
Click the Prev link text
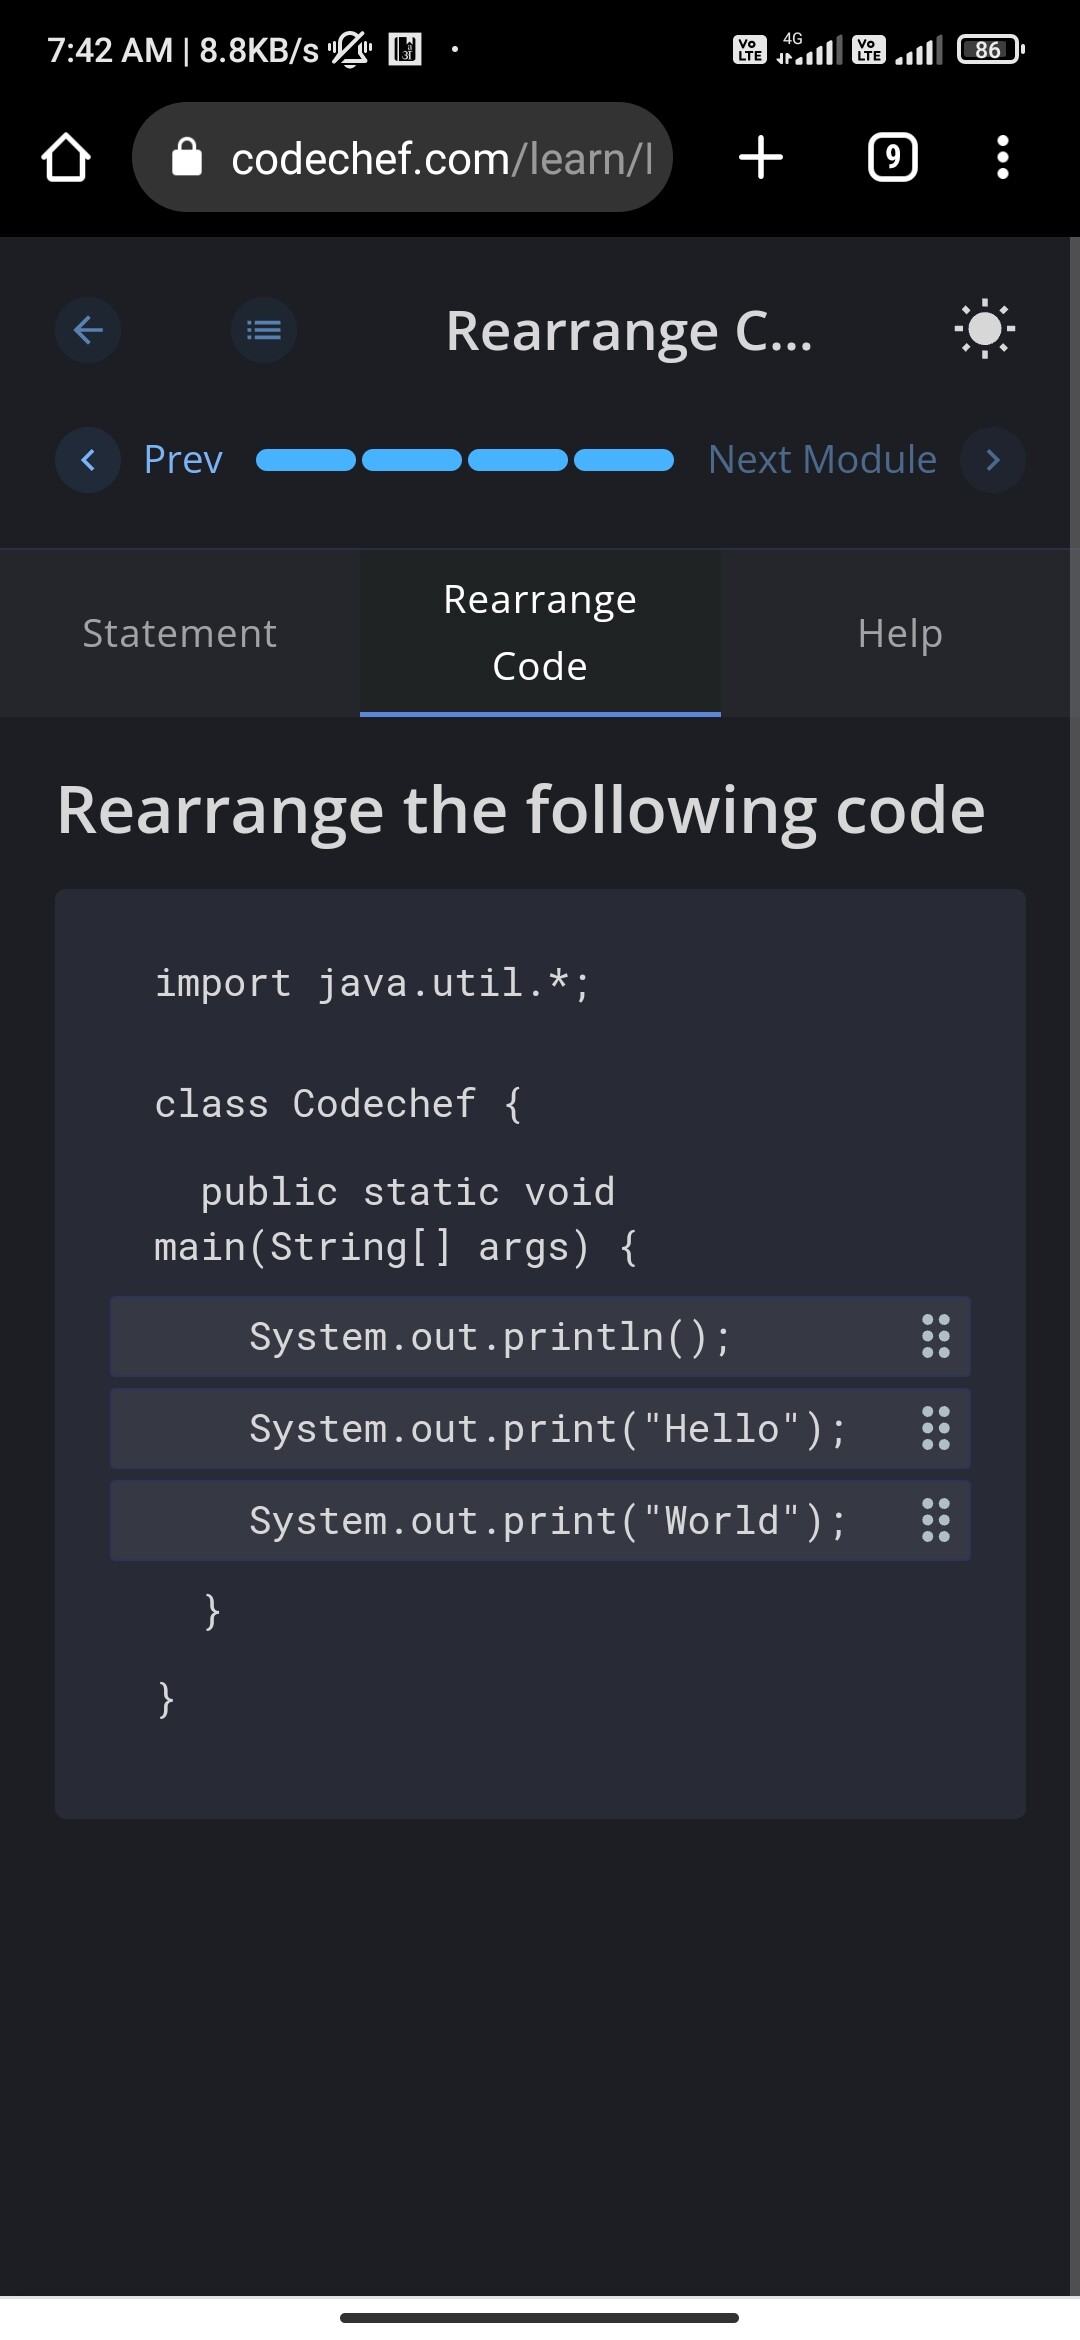183,460
